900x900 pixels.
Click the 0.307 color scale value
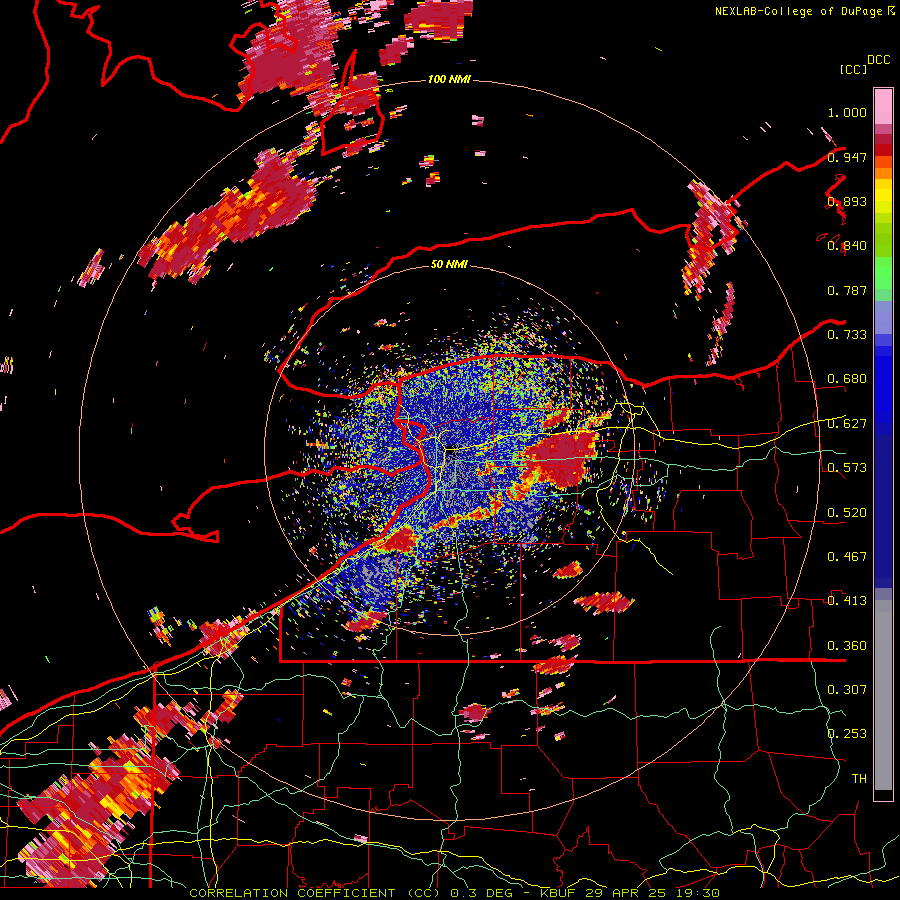tap(847, 690)
